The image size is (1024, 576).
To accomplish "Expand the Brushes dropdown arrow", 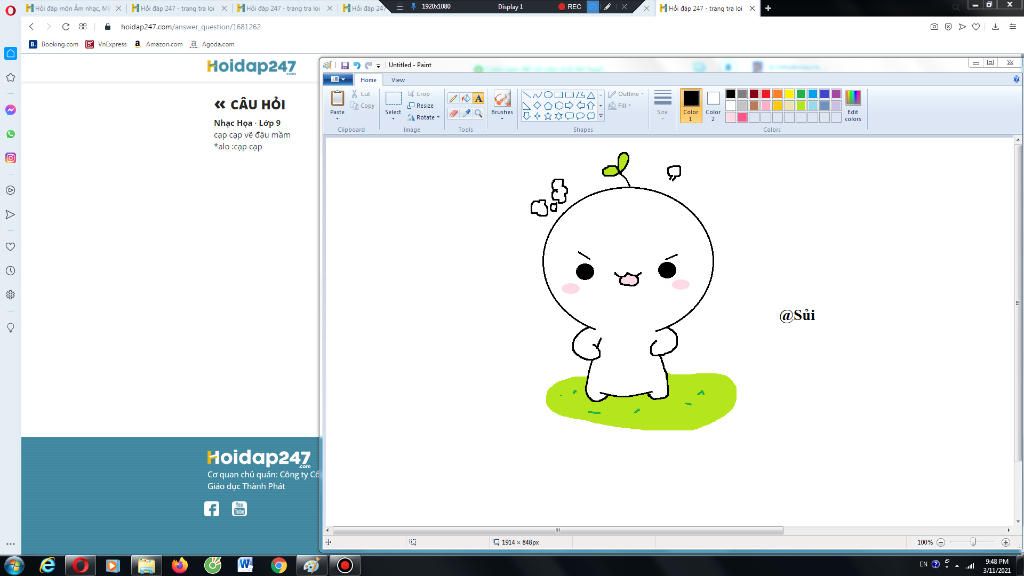I will [502, 118].
